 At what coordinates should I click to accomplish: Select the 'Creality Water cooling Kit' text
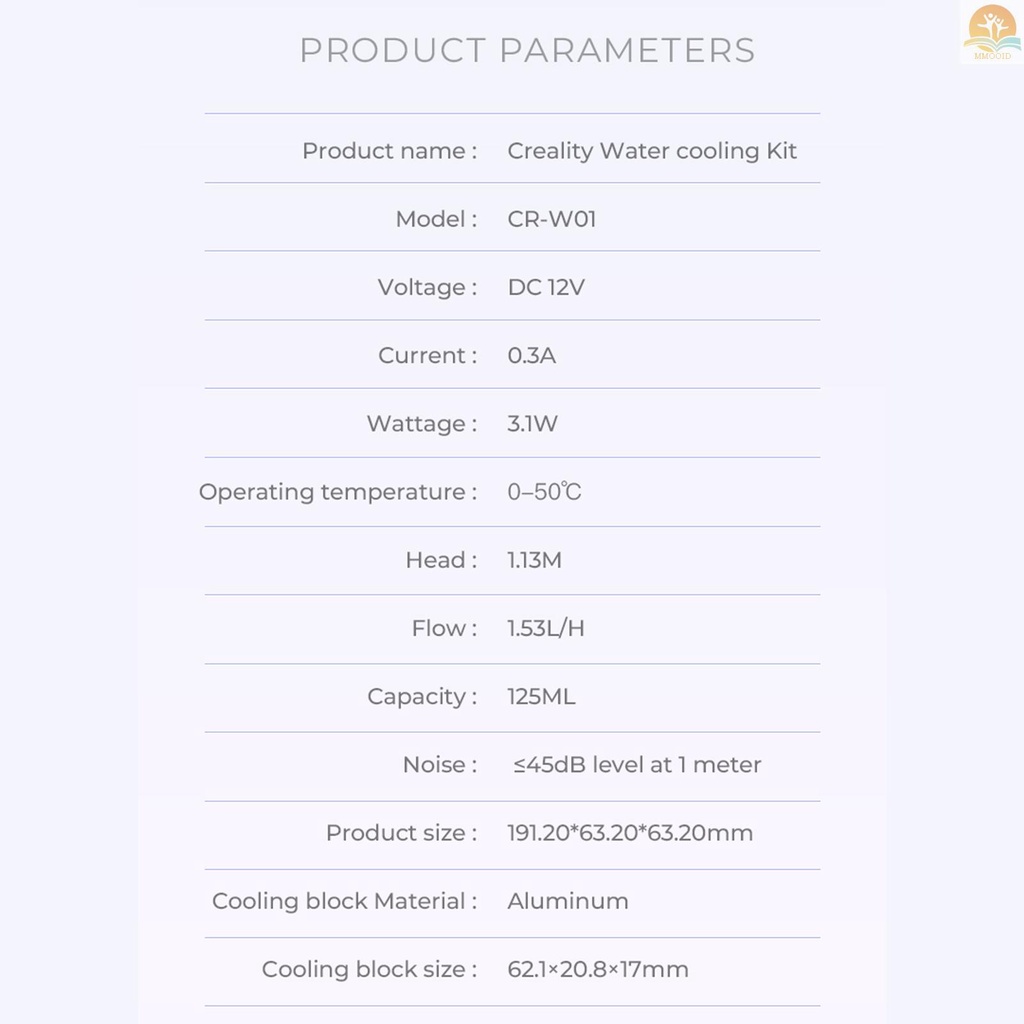point(652,151)
